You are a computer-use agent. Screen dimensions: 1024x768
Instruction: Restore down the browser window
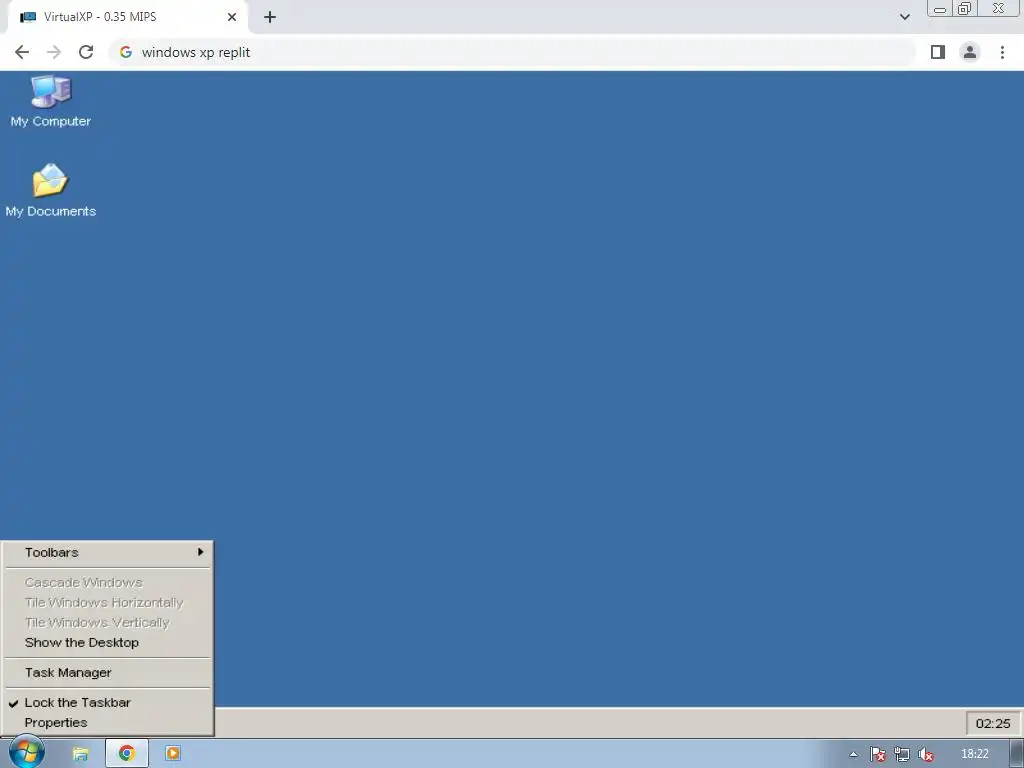(x=964, y=9)
